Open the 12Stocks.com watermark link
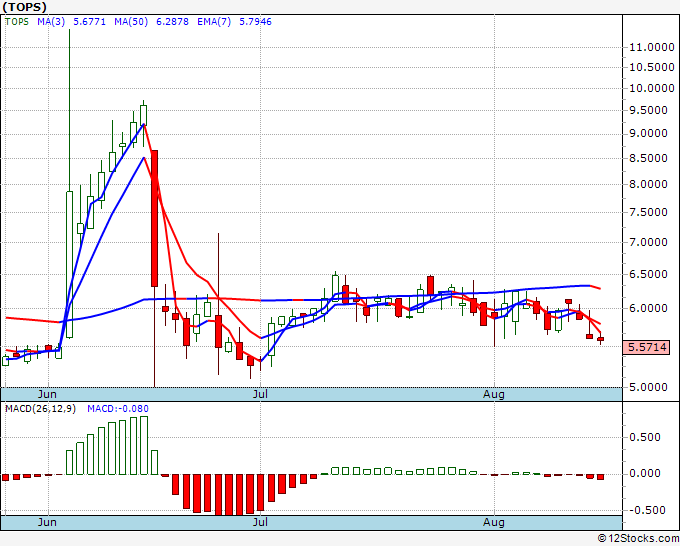Screen dimensions: 680x546 [638, 539]
